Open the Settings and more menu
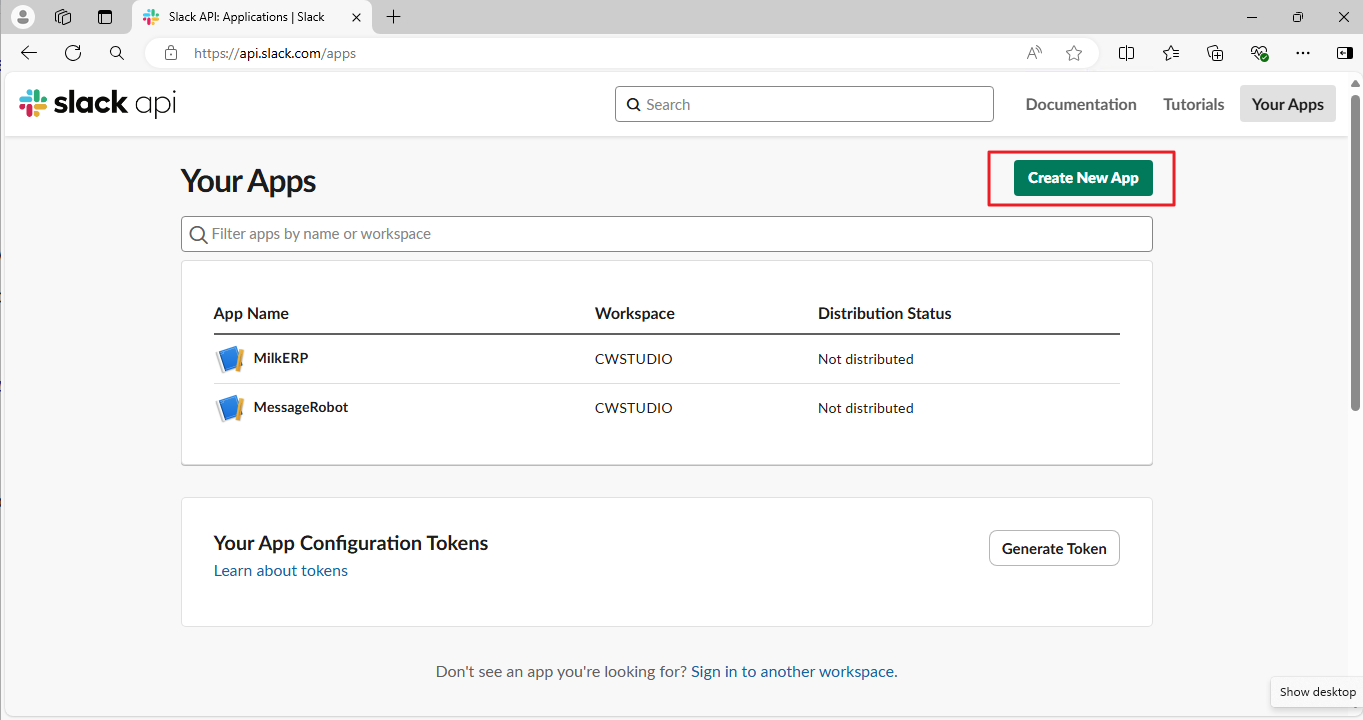Screen dimensions: 1363x720 coord(1303,53)
